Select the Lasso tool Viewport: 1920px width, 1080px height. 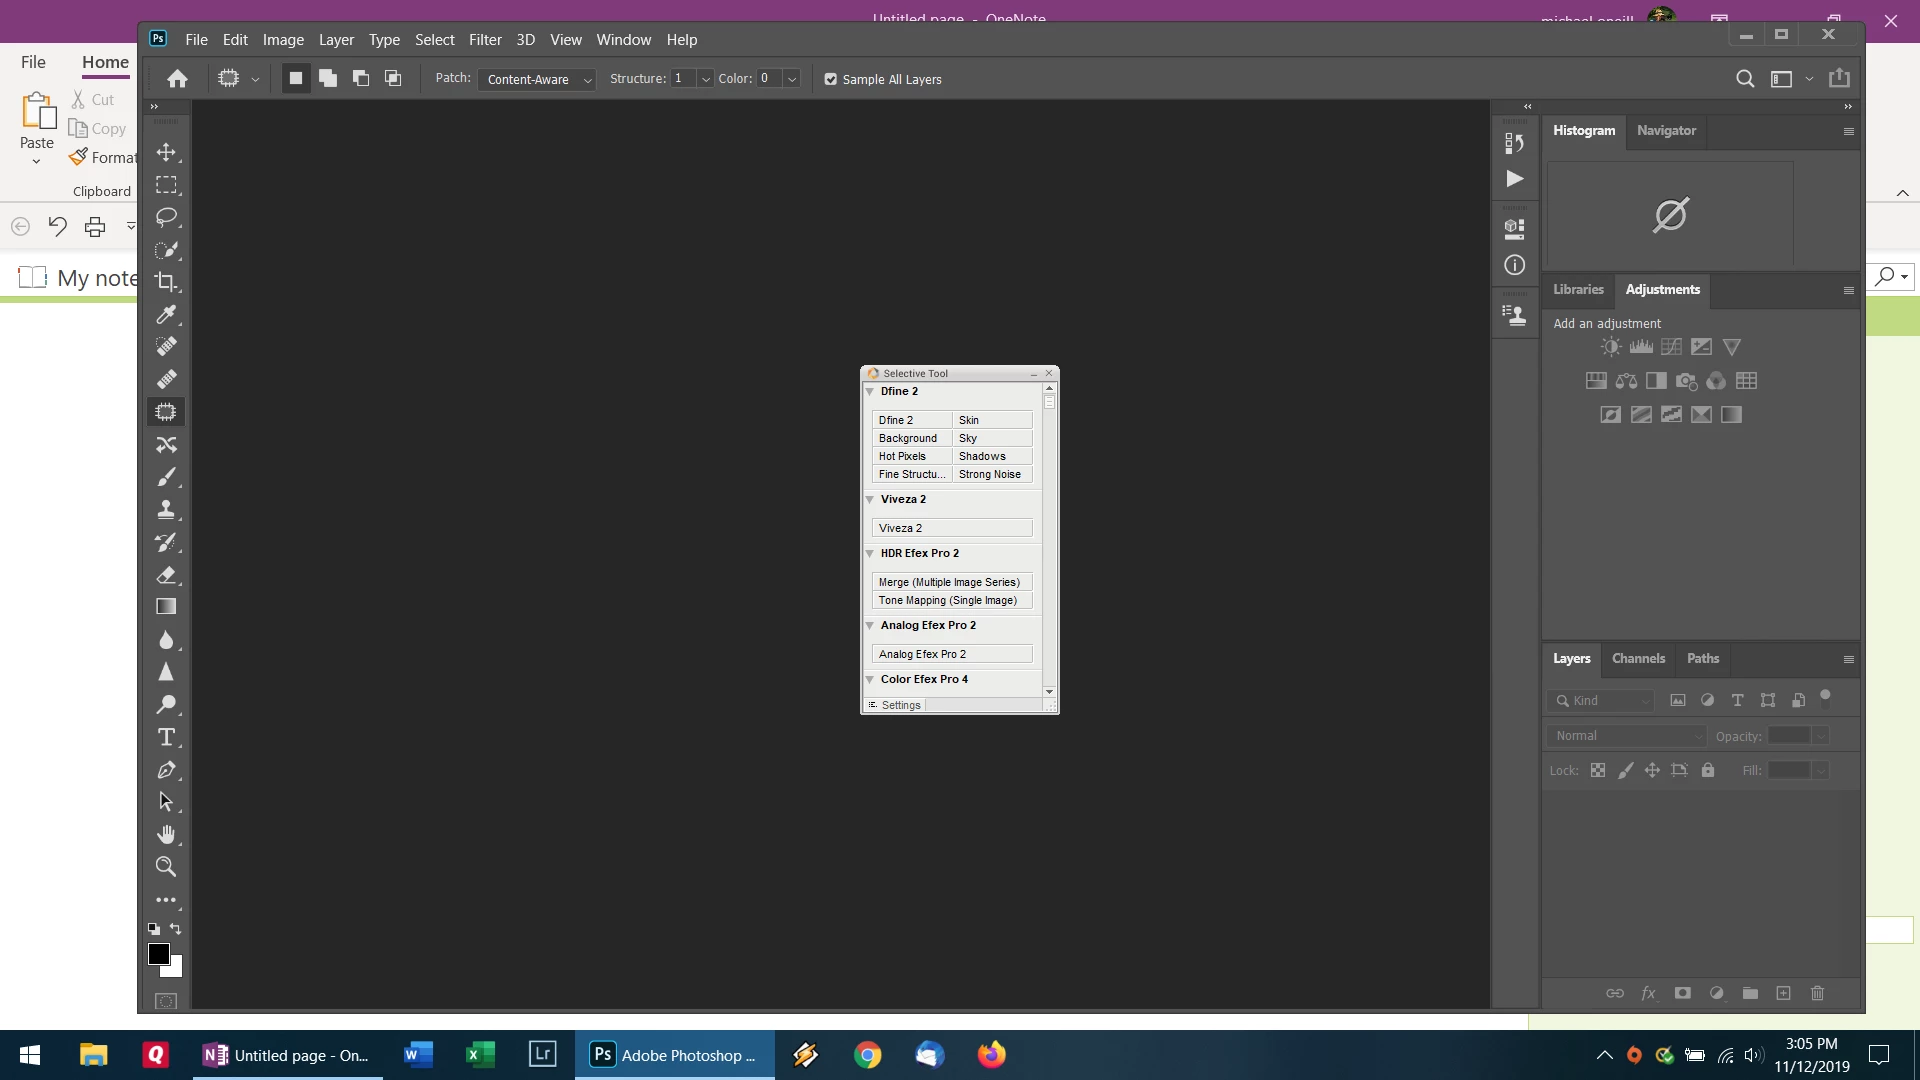click(x=166, y=217)
